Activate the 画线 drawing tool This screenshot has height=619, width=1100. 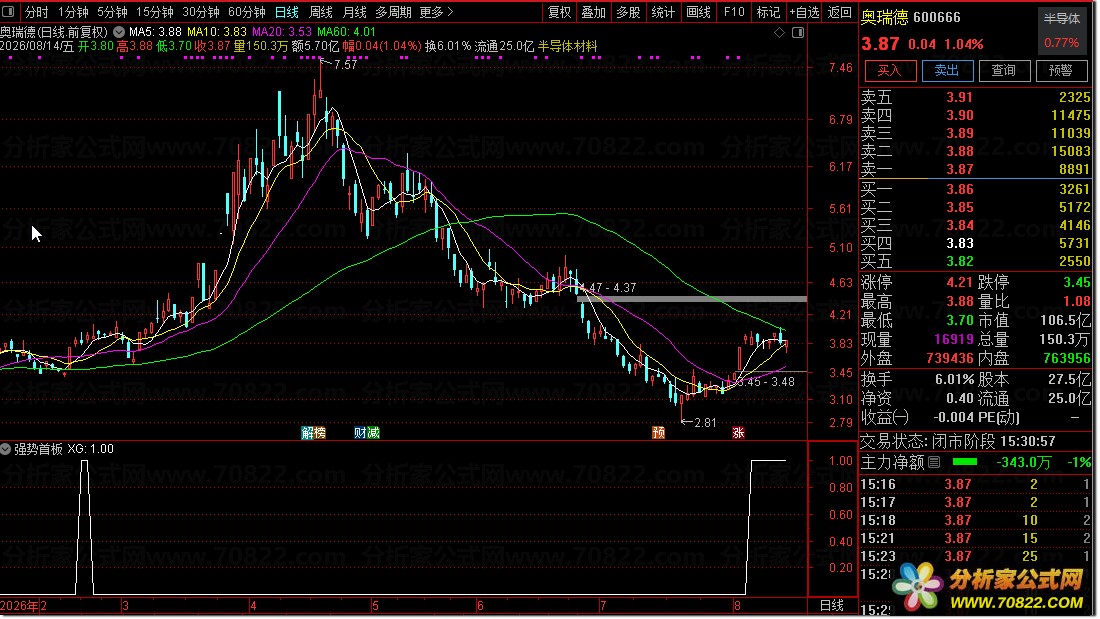698,12
